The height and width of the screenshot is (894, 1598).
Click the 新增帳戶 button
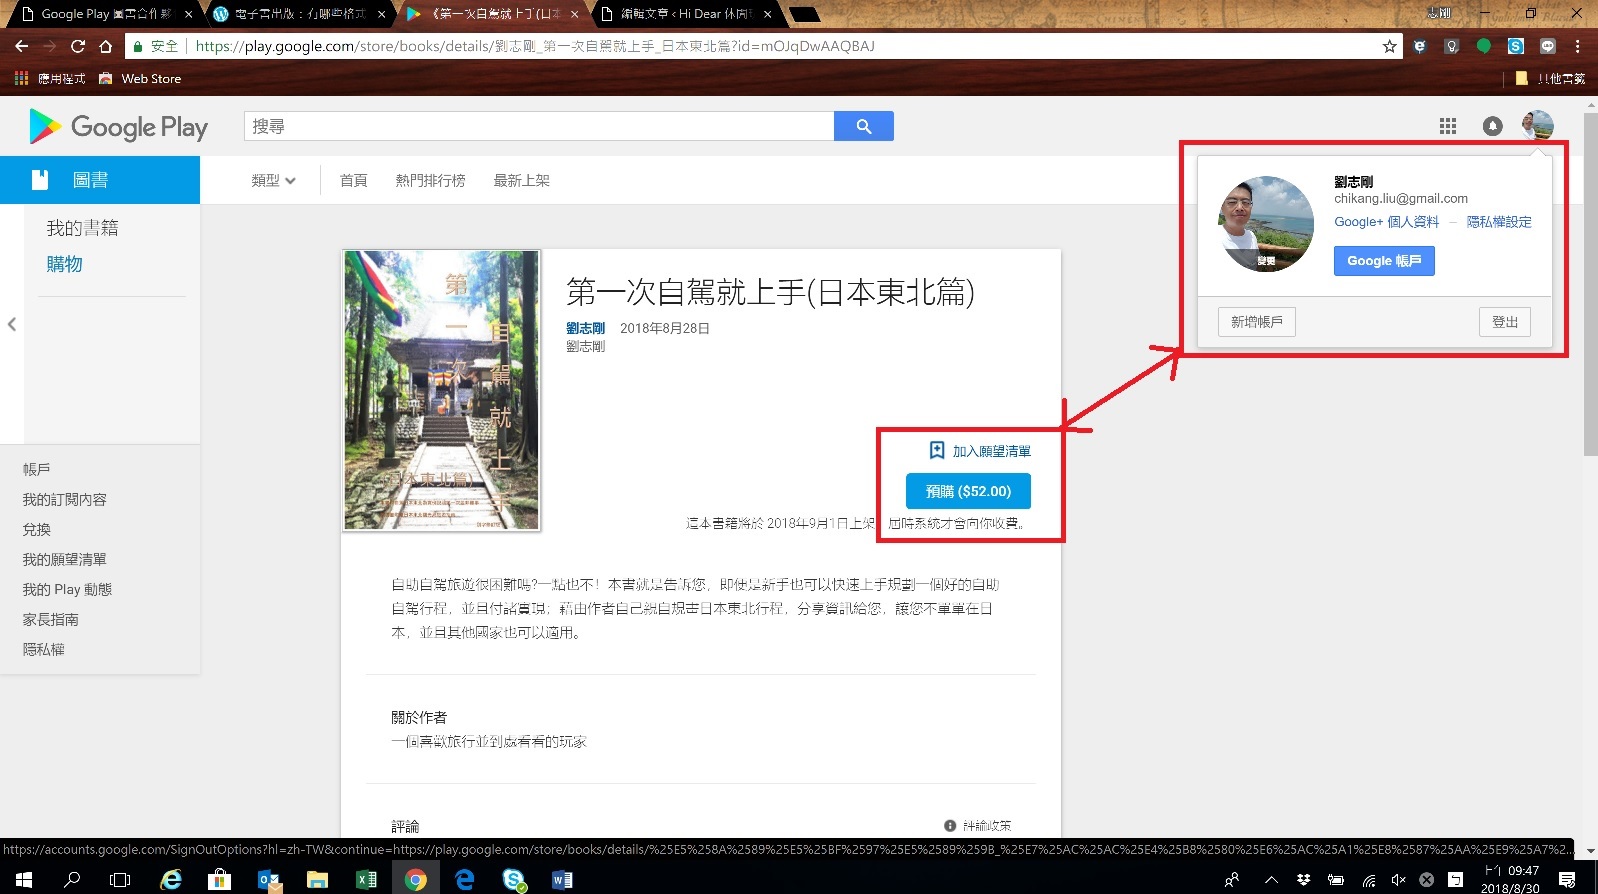click(x=1257, y=322)
